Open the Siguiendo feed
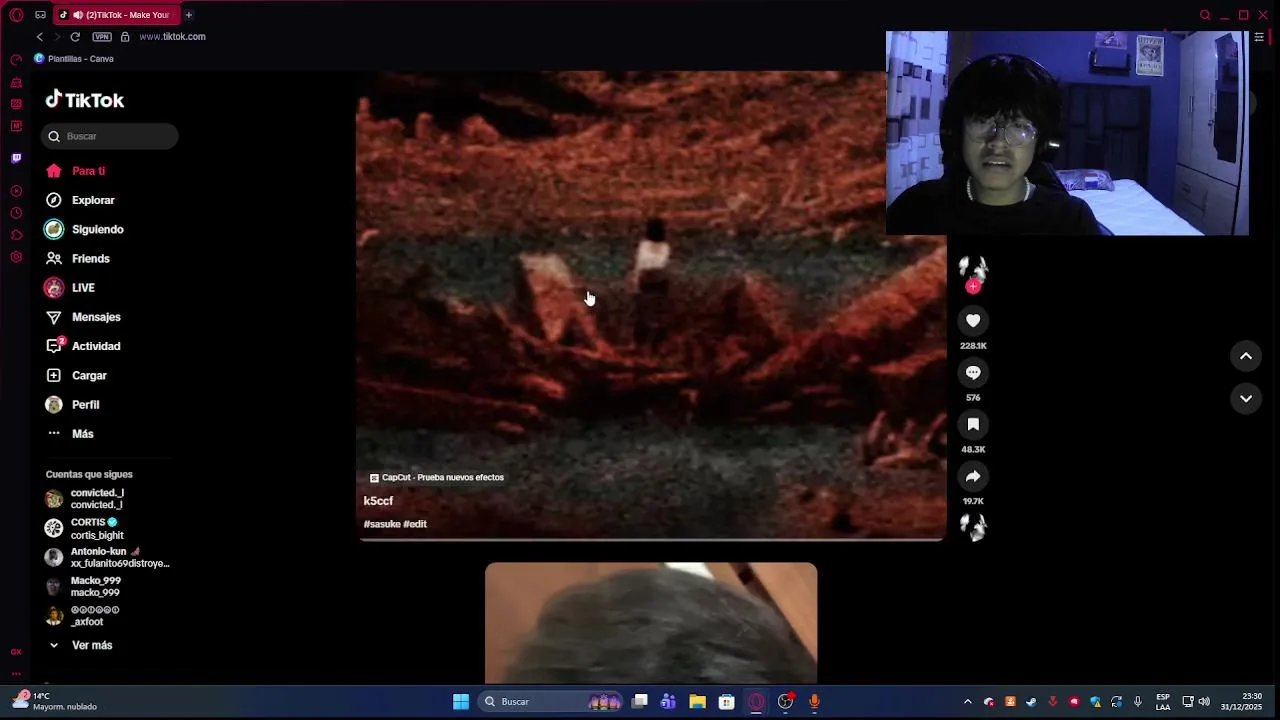1280x720 pixels. pos(84,229)
